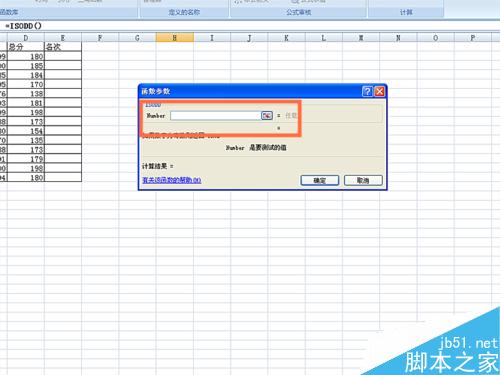This screenshot has width=500, height=375.
Task: Select the 名次 header cell
Action: pos(63,47)
